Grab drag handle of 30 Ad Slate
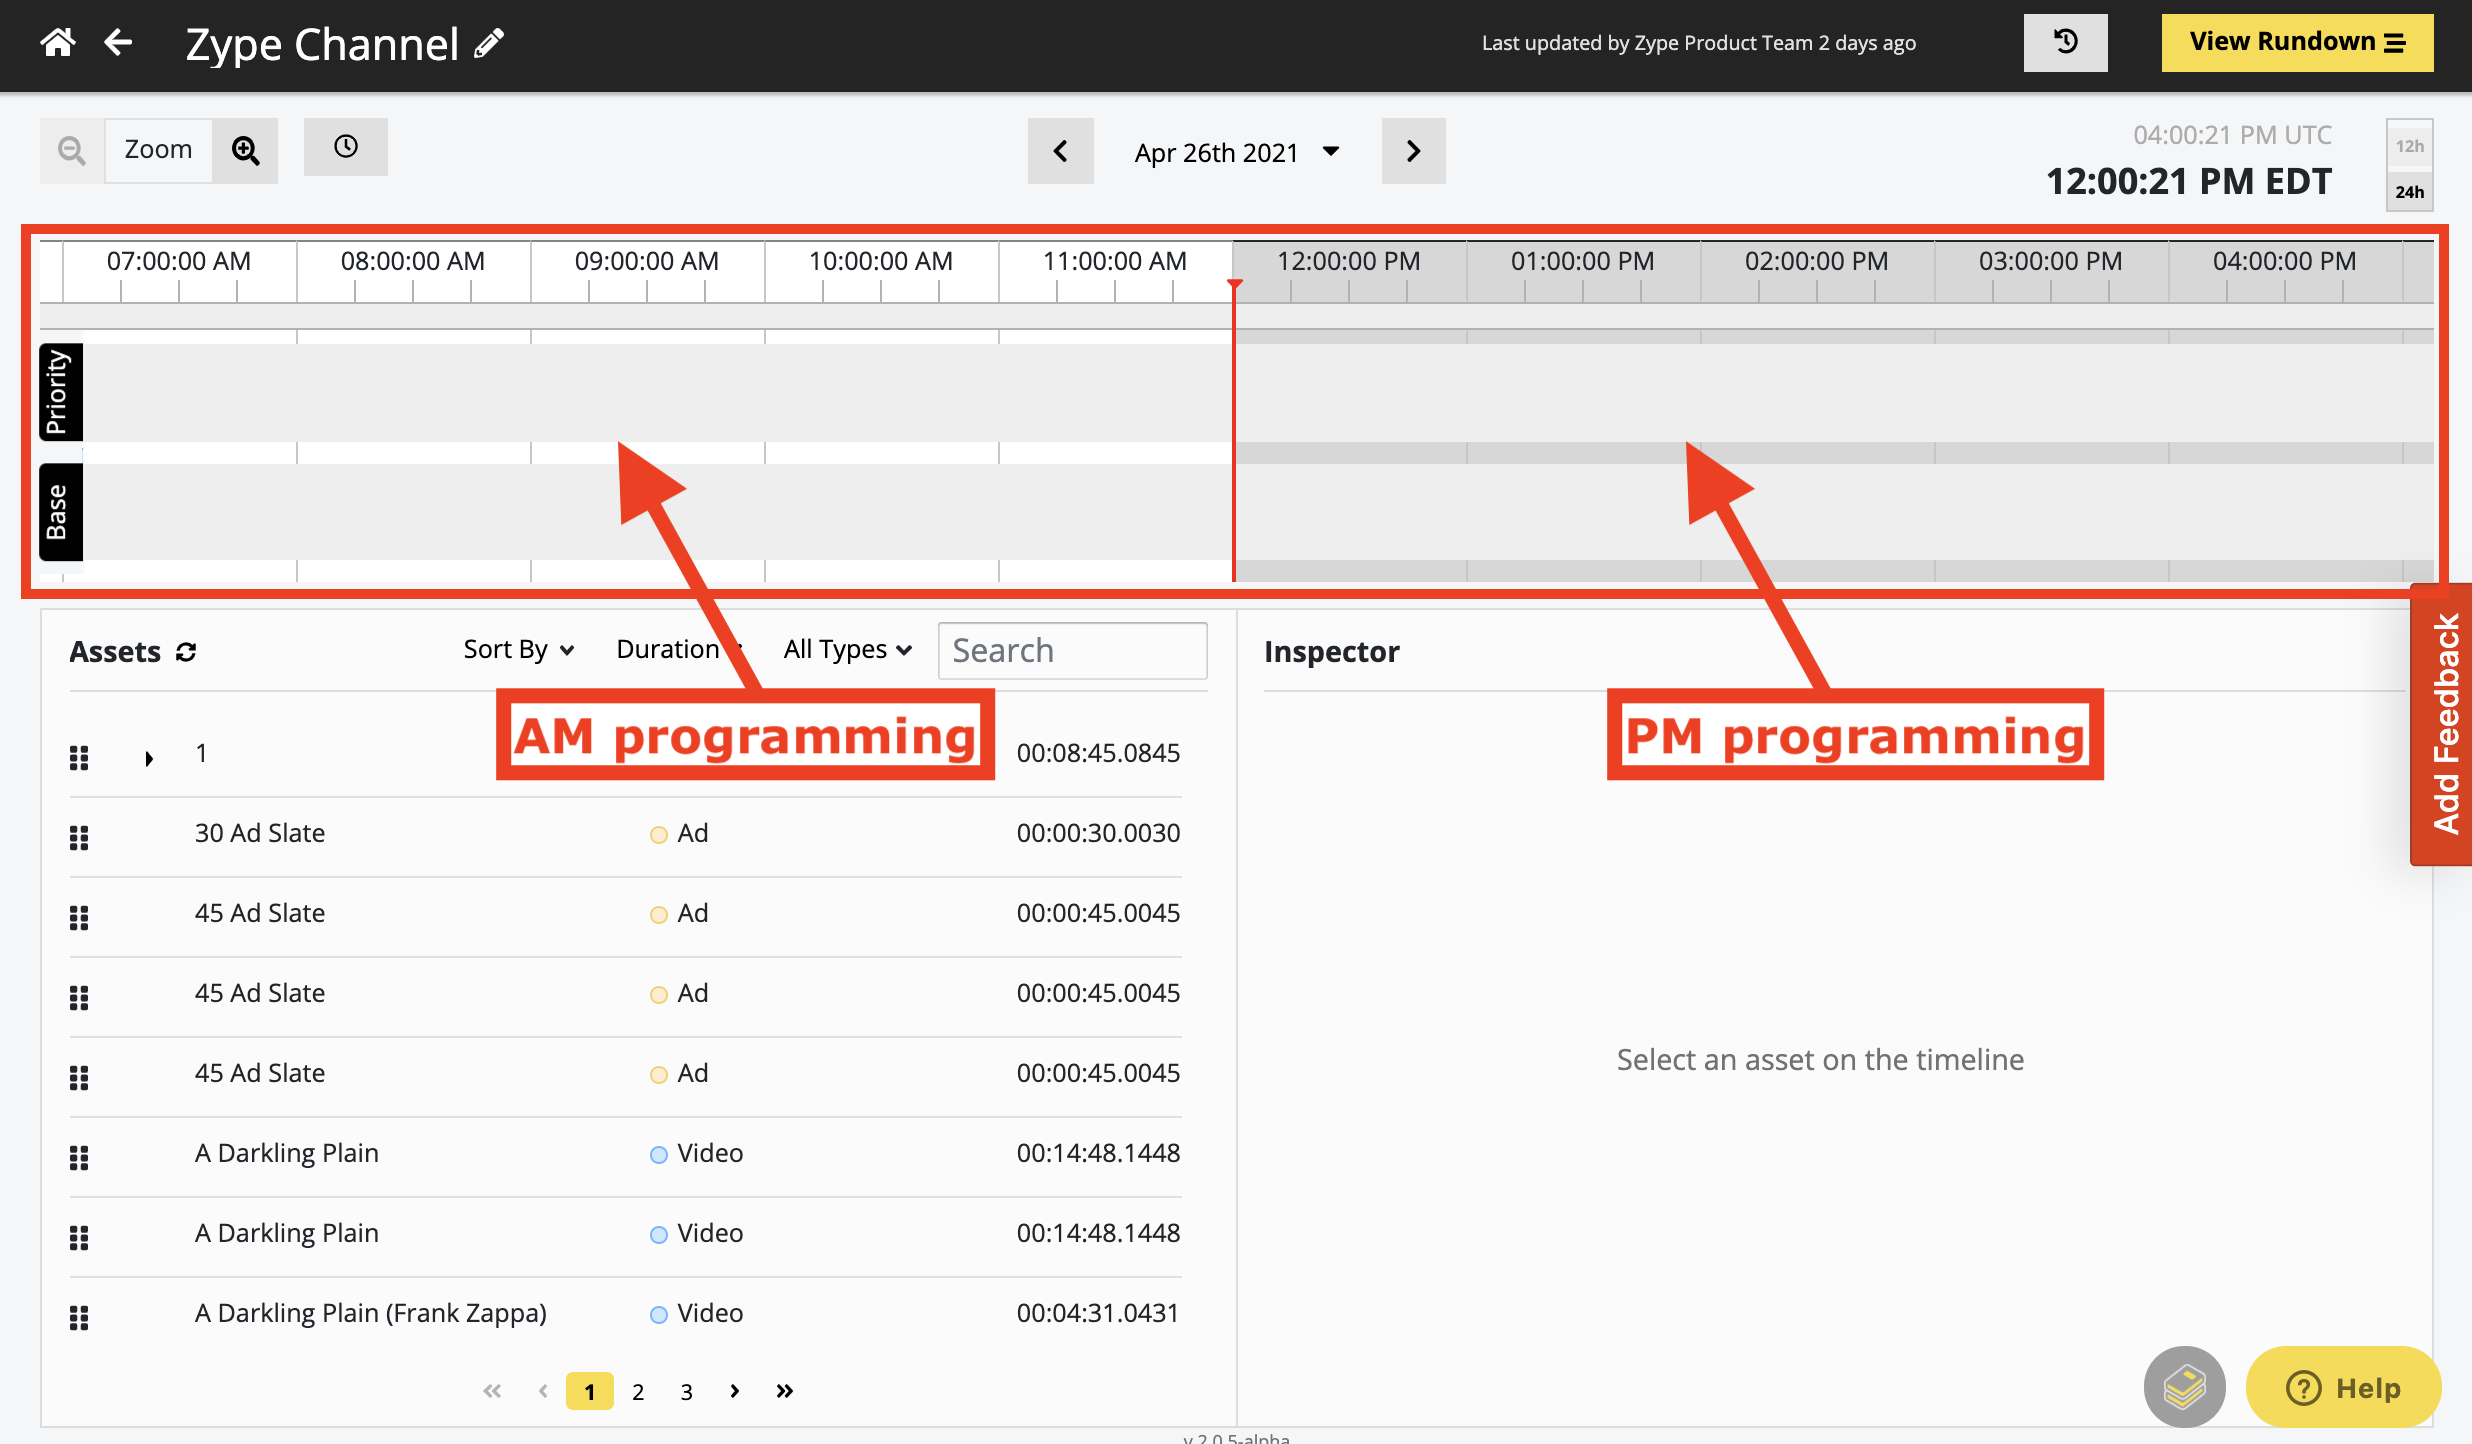Image resolution: width=2472 pixels, height=1444 pixels. tap(79, 838)
